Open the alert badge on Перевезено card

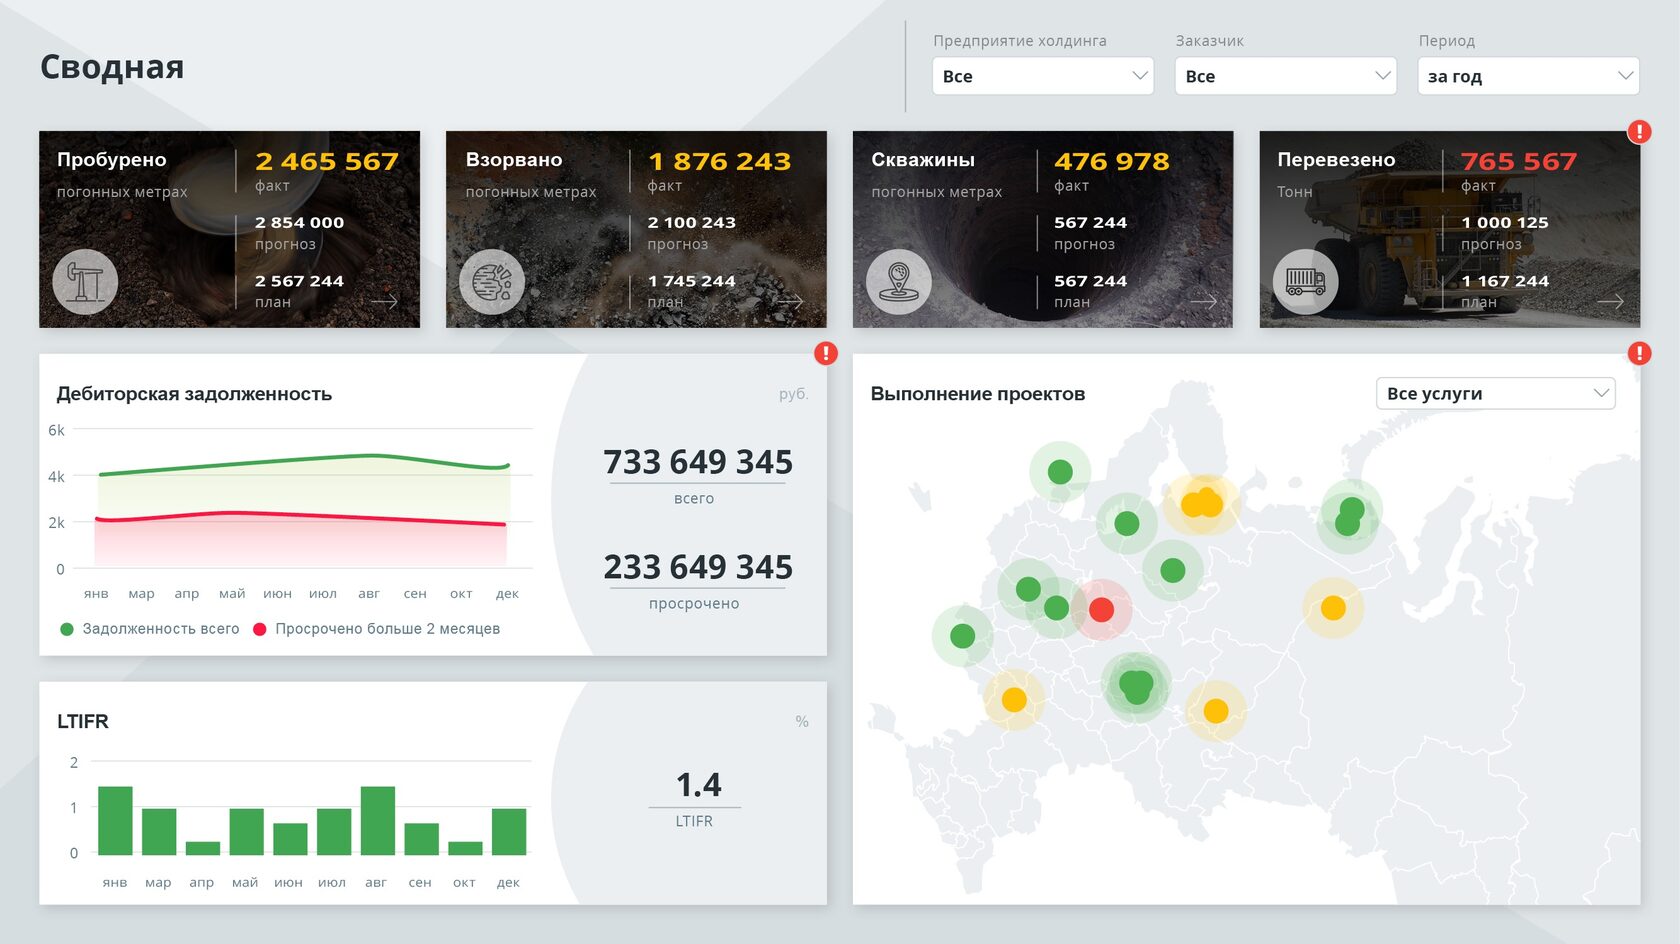click(x=1638, y=130)
